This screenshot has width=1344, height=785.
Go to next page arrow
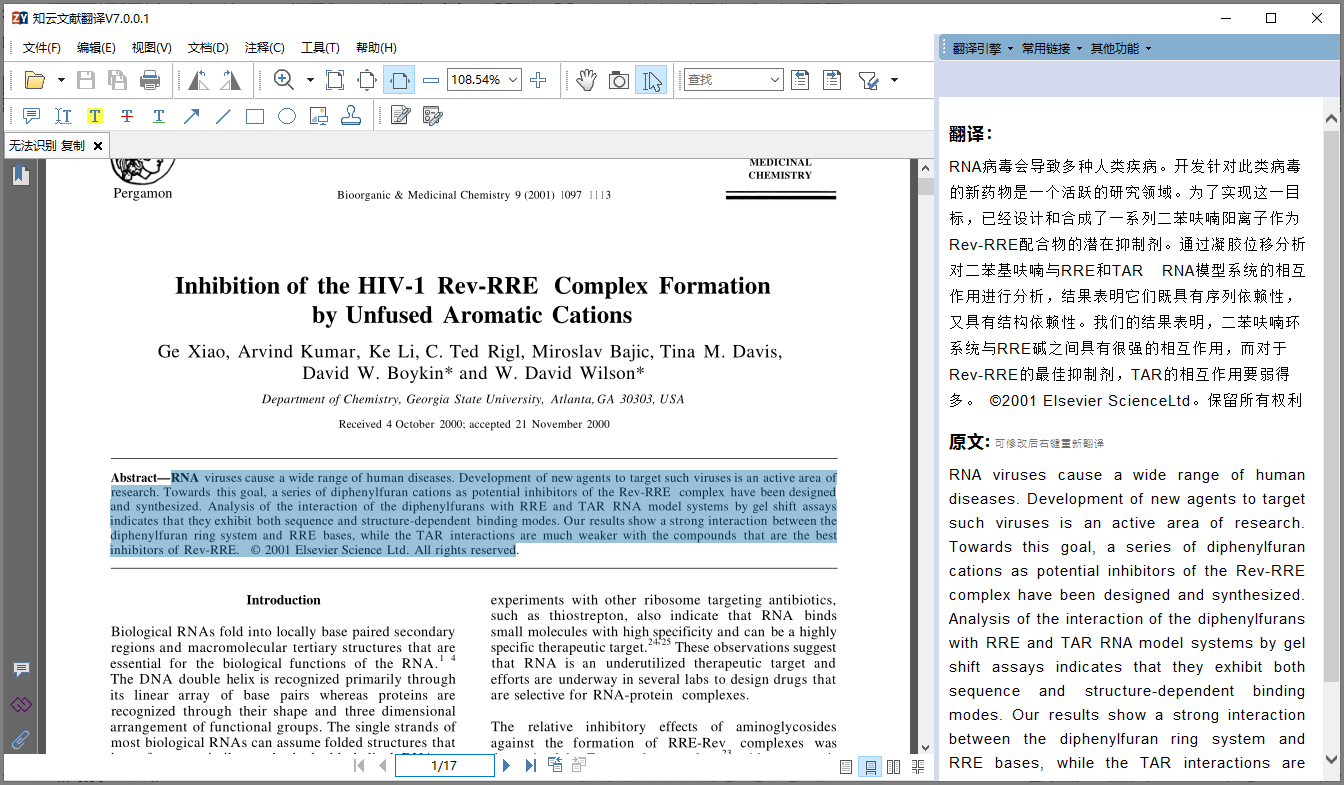506,766
